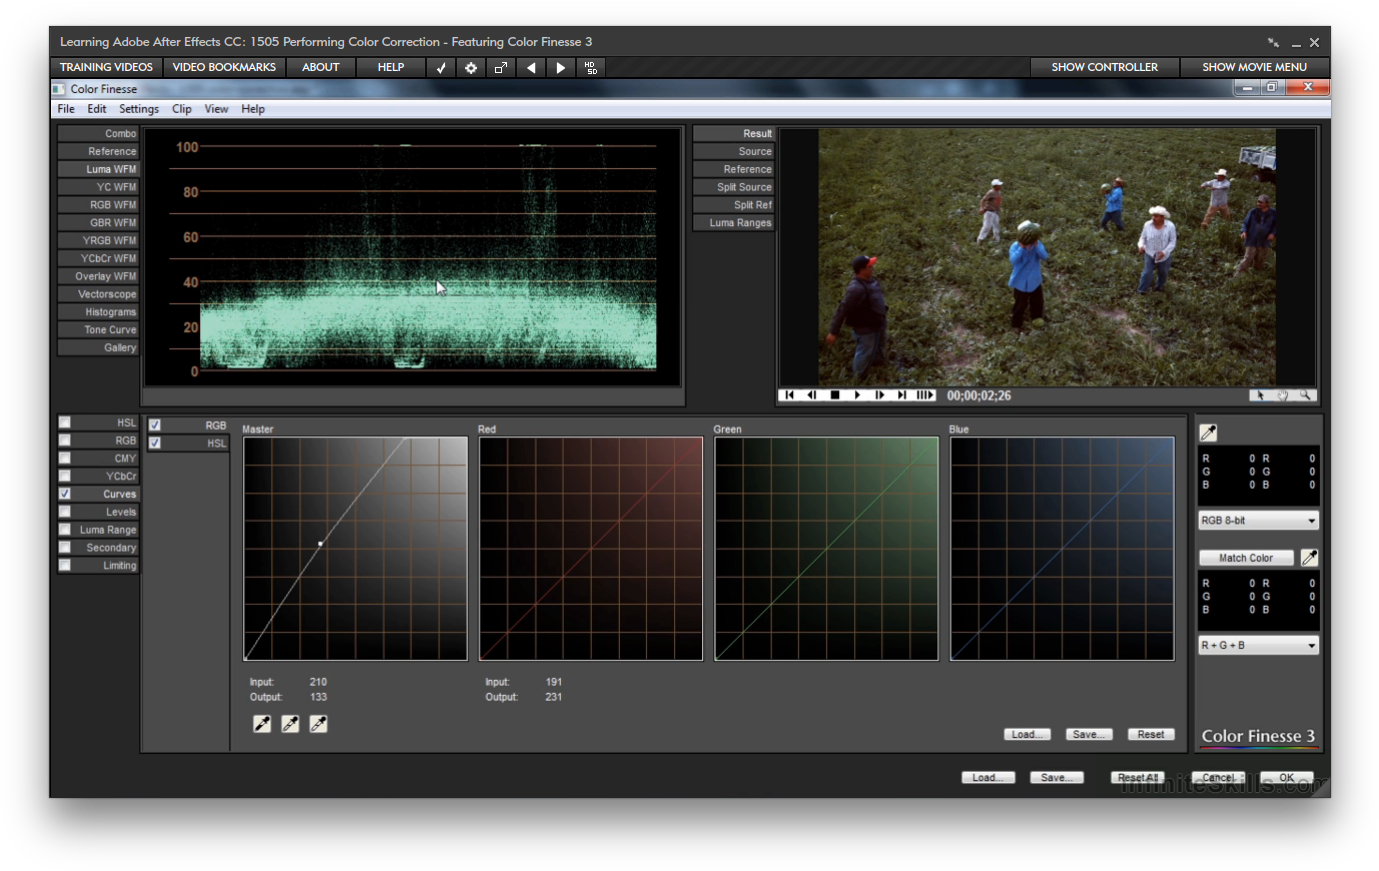Play the clip using the play transport button
Viewport: 1379px width, 871px height.
[857, 394]
